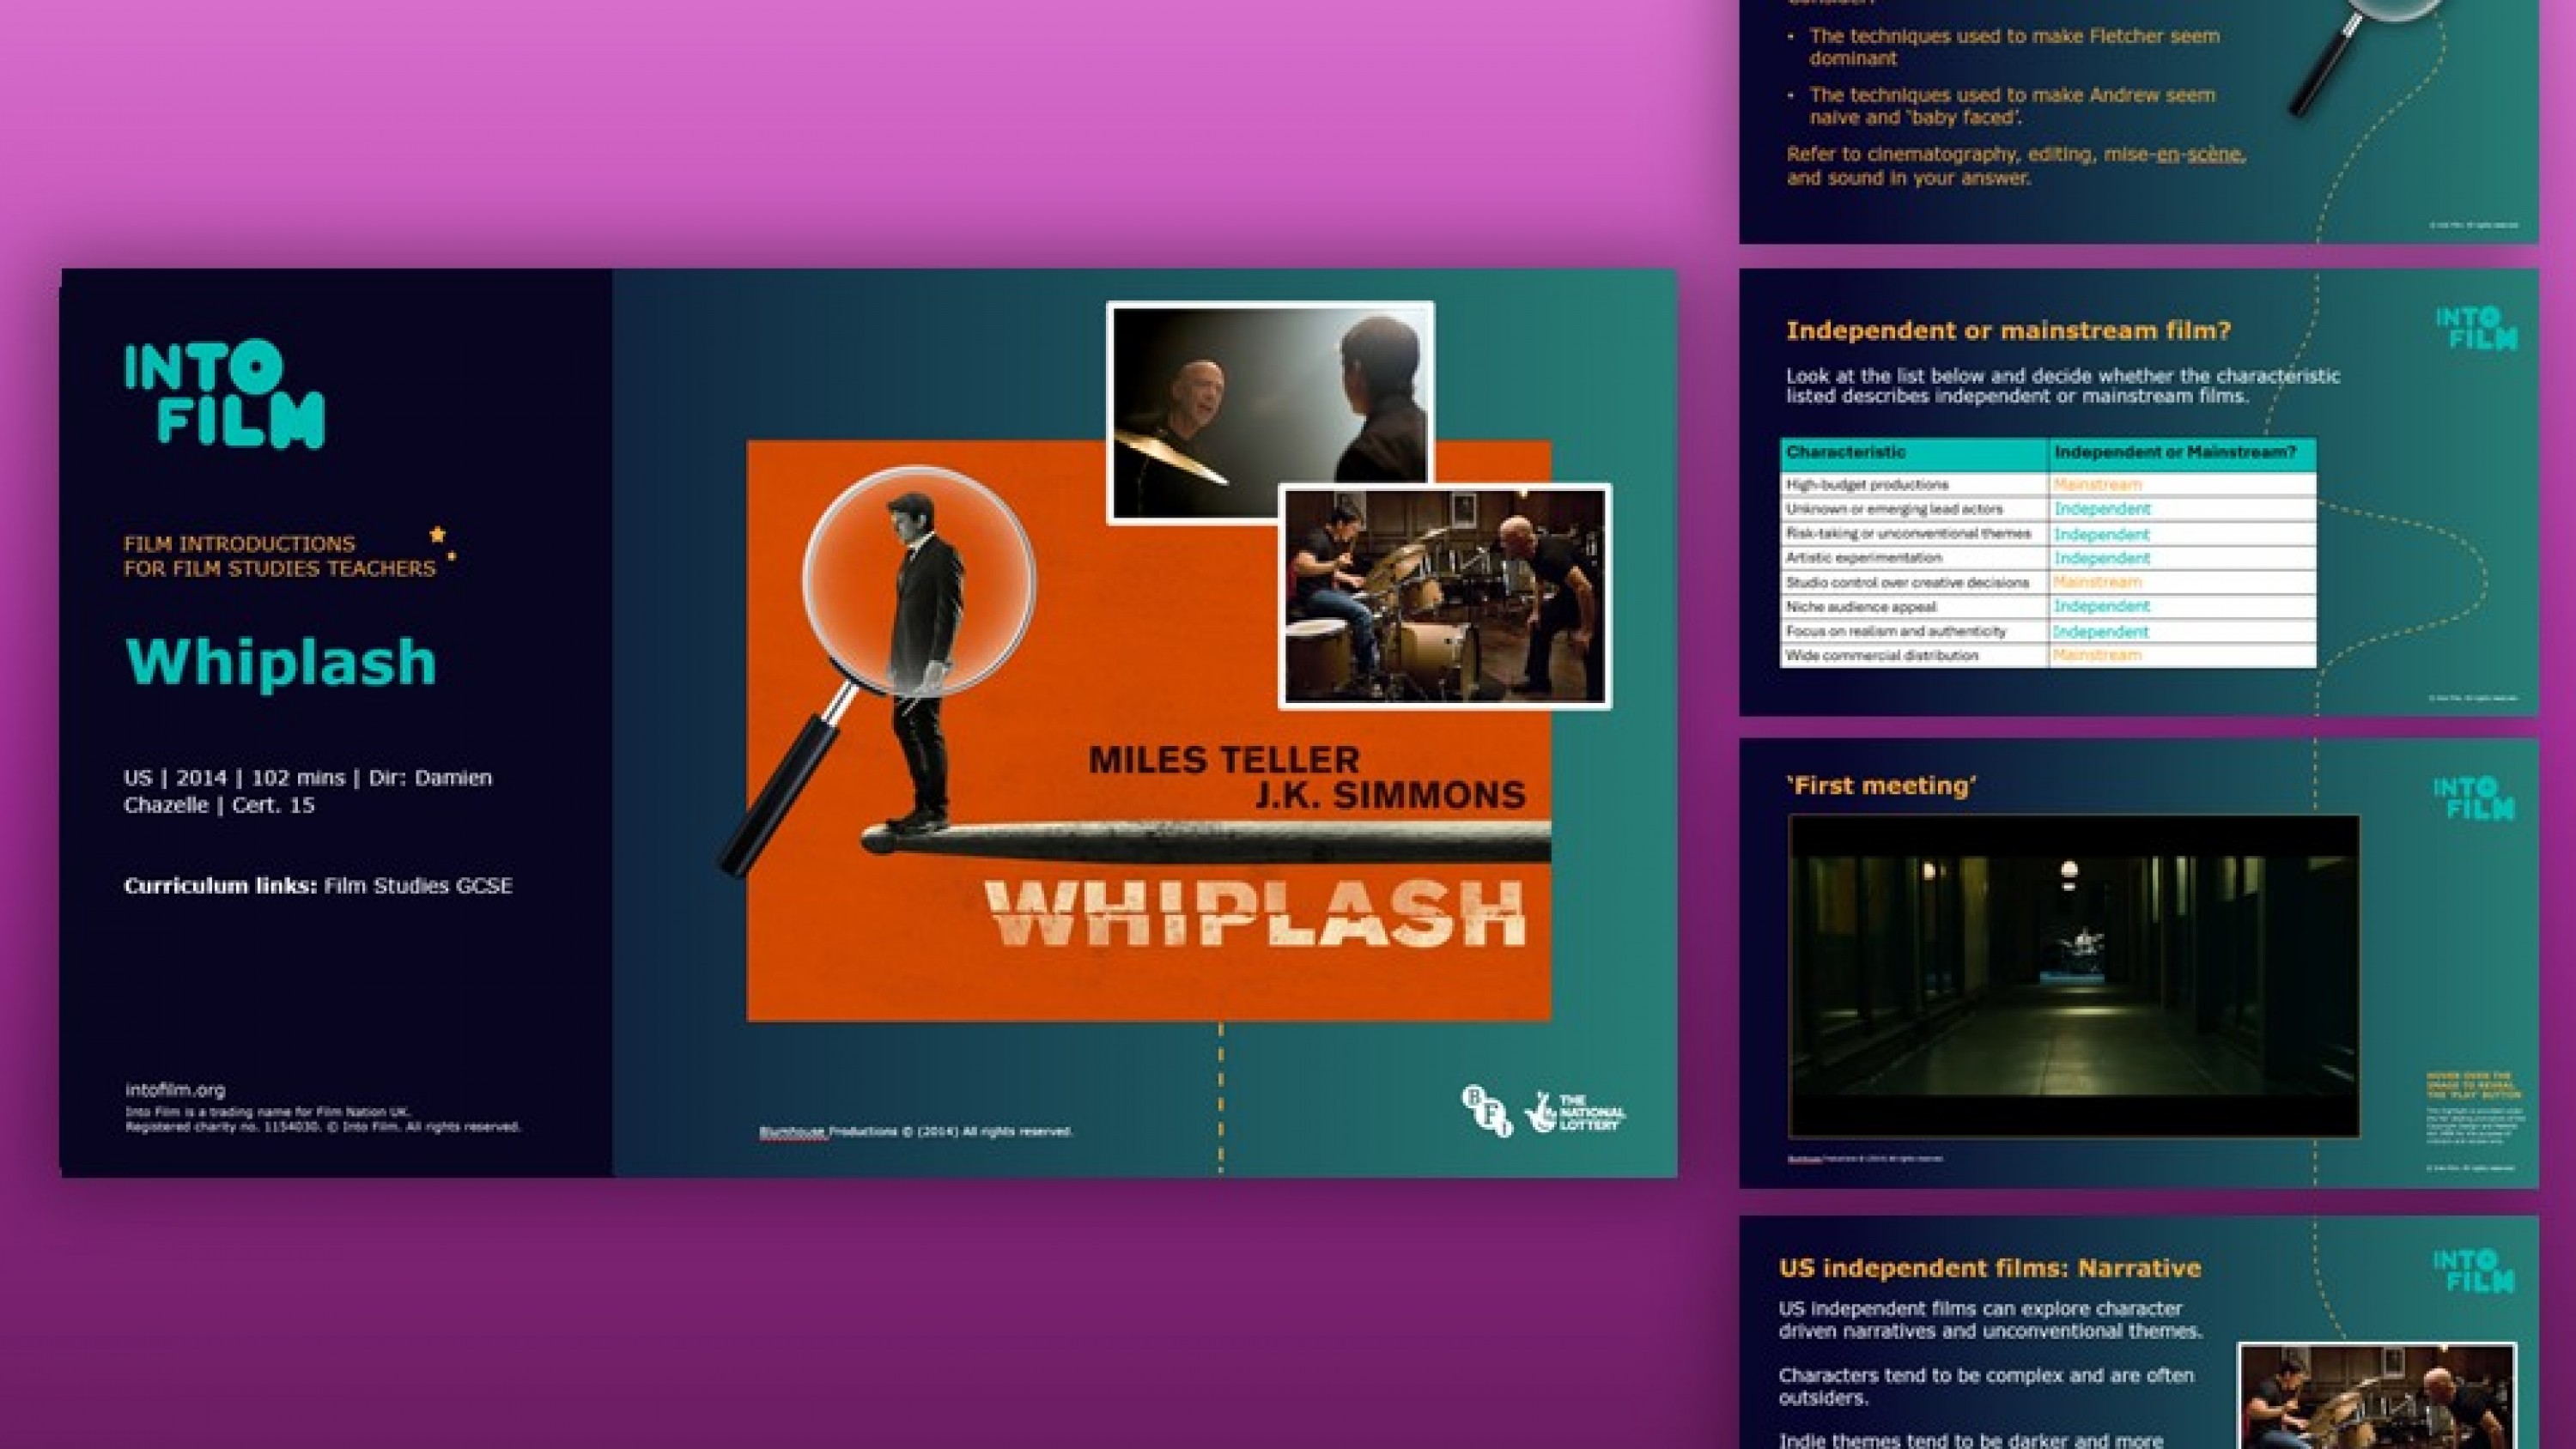Click 'Characters tend to be complex' paragraph
This screenshot has height=1449, width=2576.
1986,1387
